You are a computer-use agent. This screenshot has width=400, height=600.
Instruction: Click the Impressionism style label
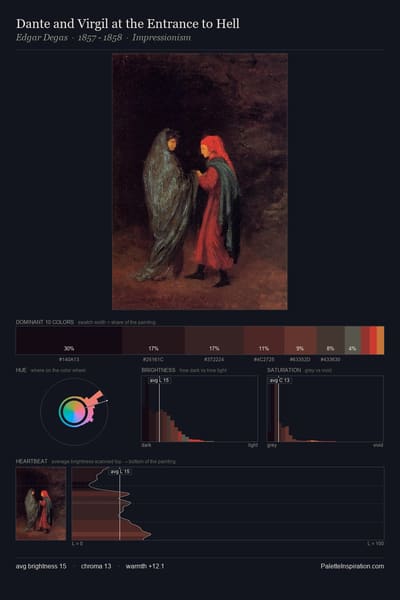162,38
